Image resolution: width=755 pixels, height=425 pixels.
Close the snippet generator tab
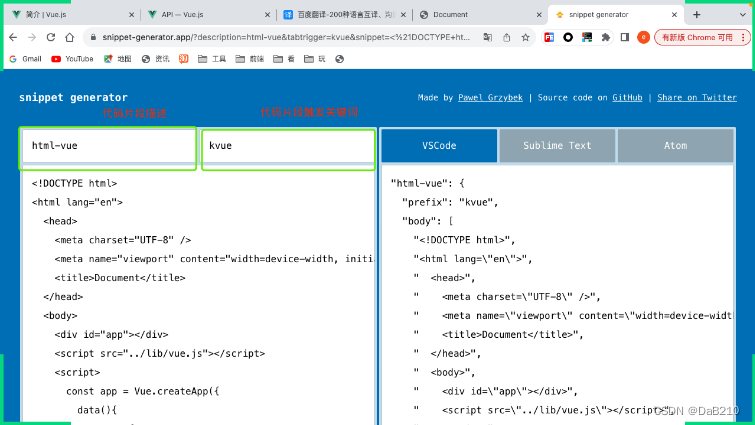(674, 15)
